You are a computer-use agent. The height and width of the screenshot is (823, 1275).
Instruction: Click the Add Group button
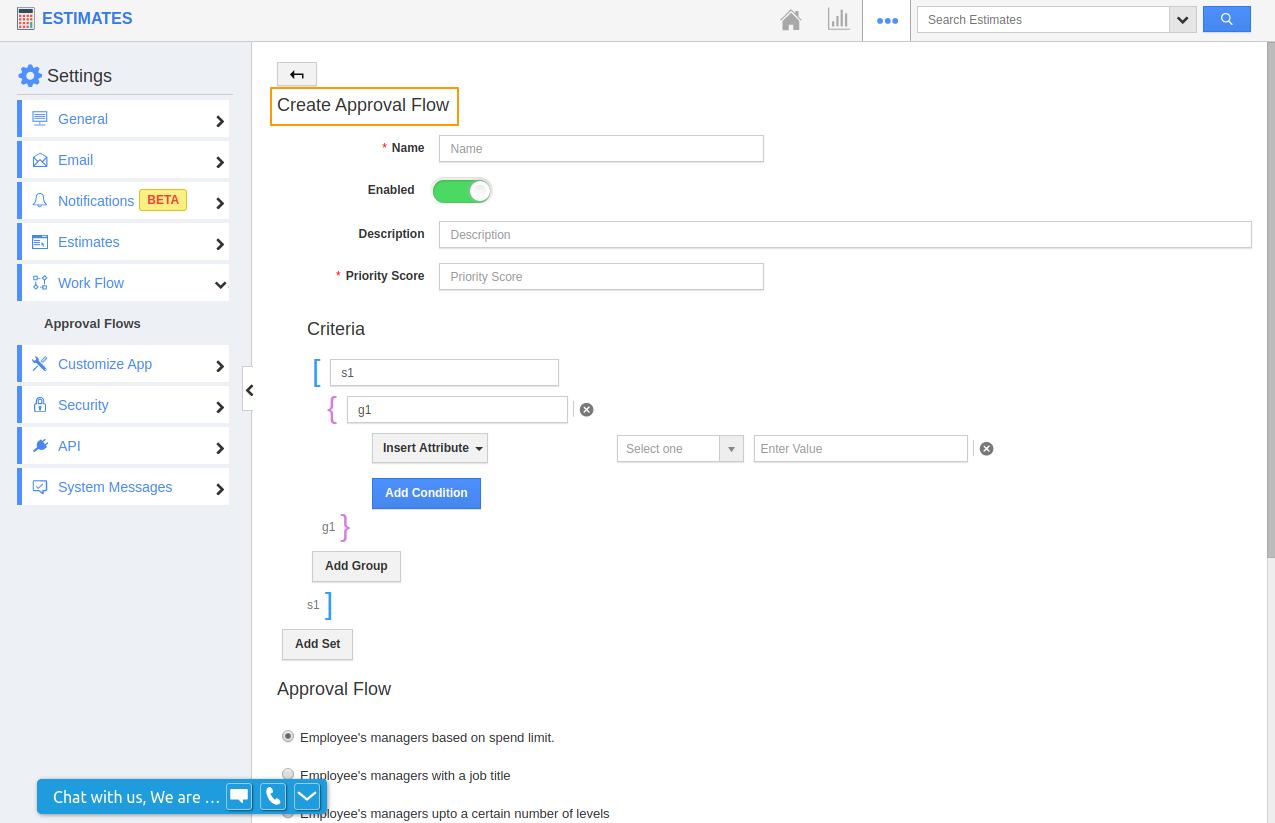(x=356, y=566)
